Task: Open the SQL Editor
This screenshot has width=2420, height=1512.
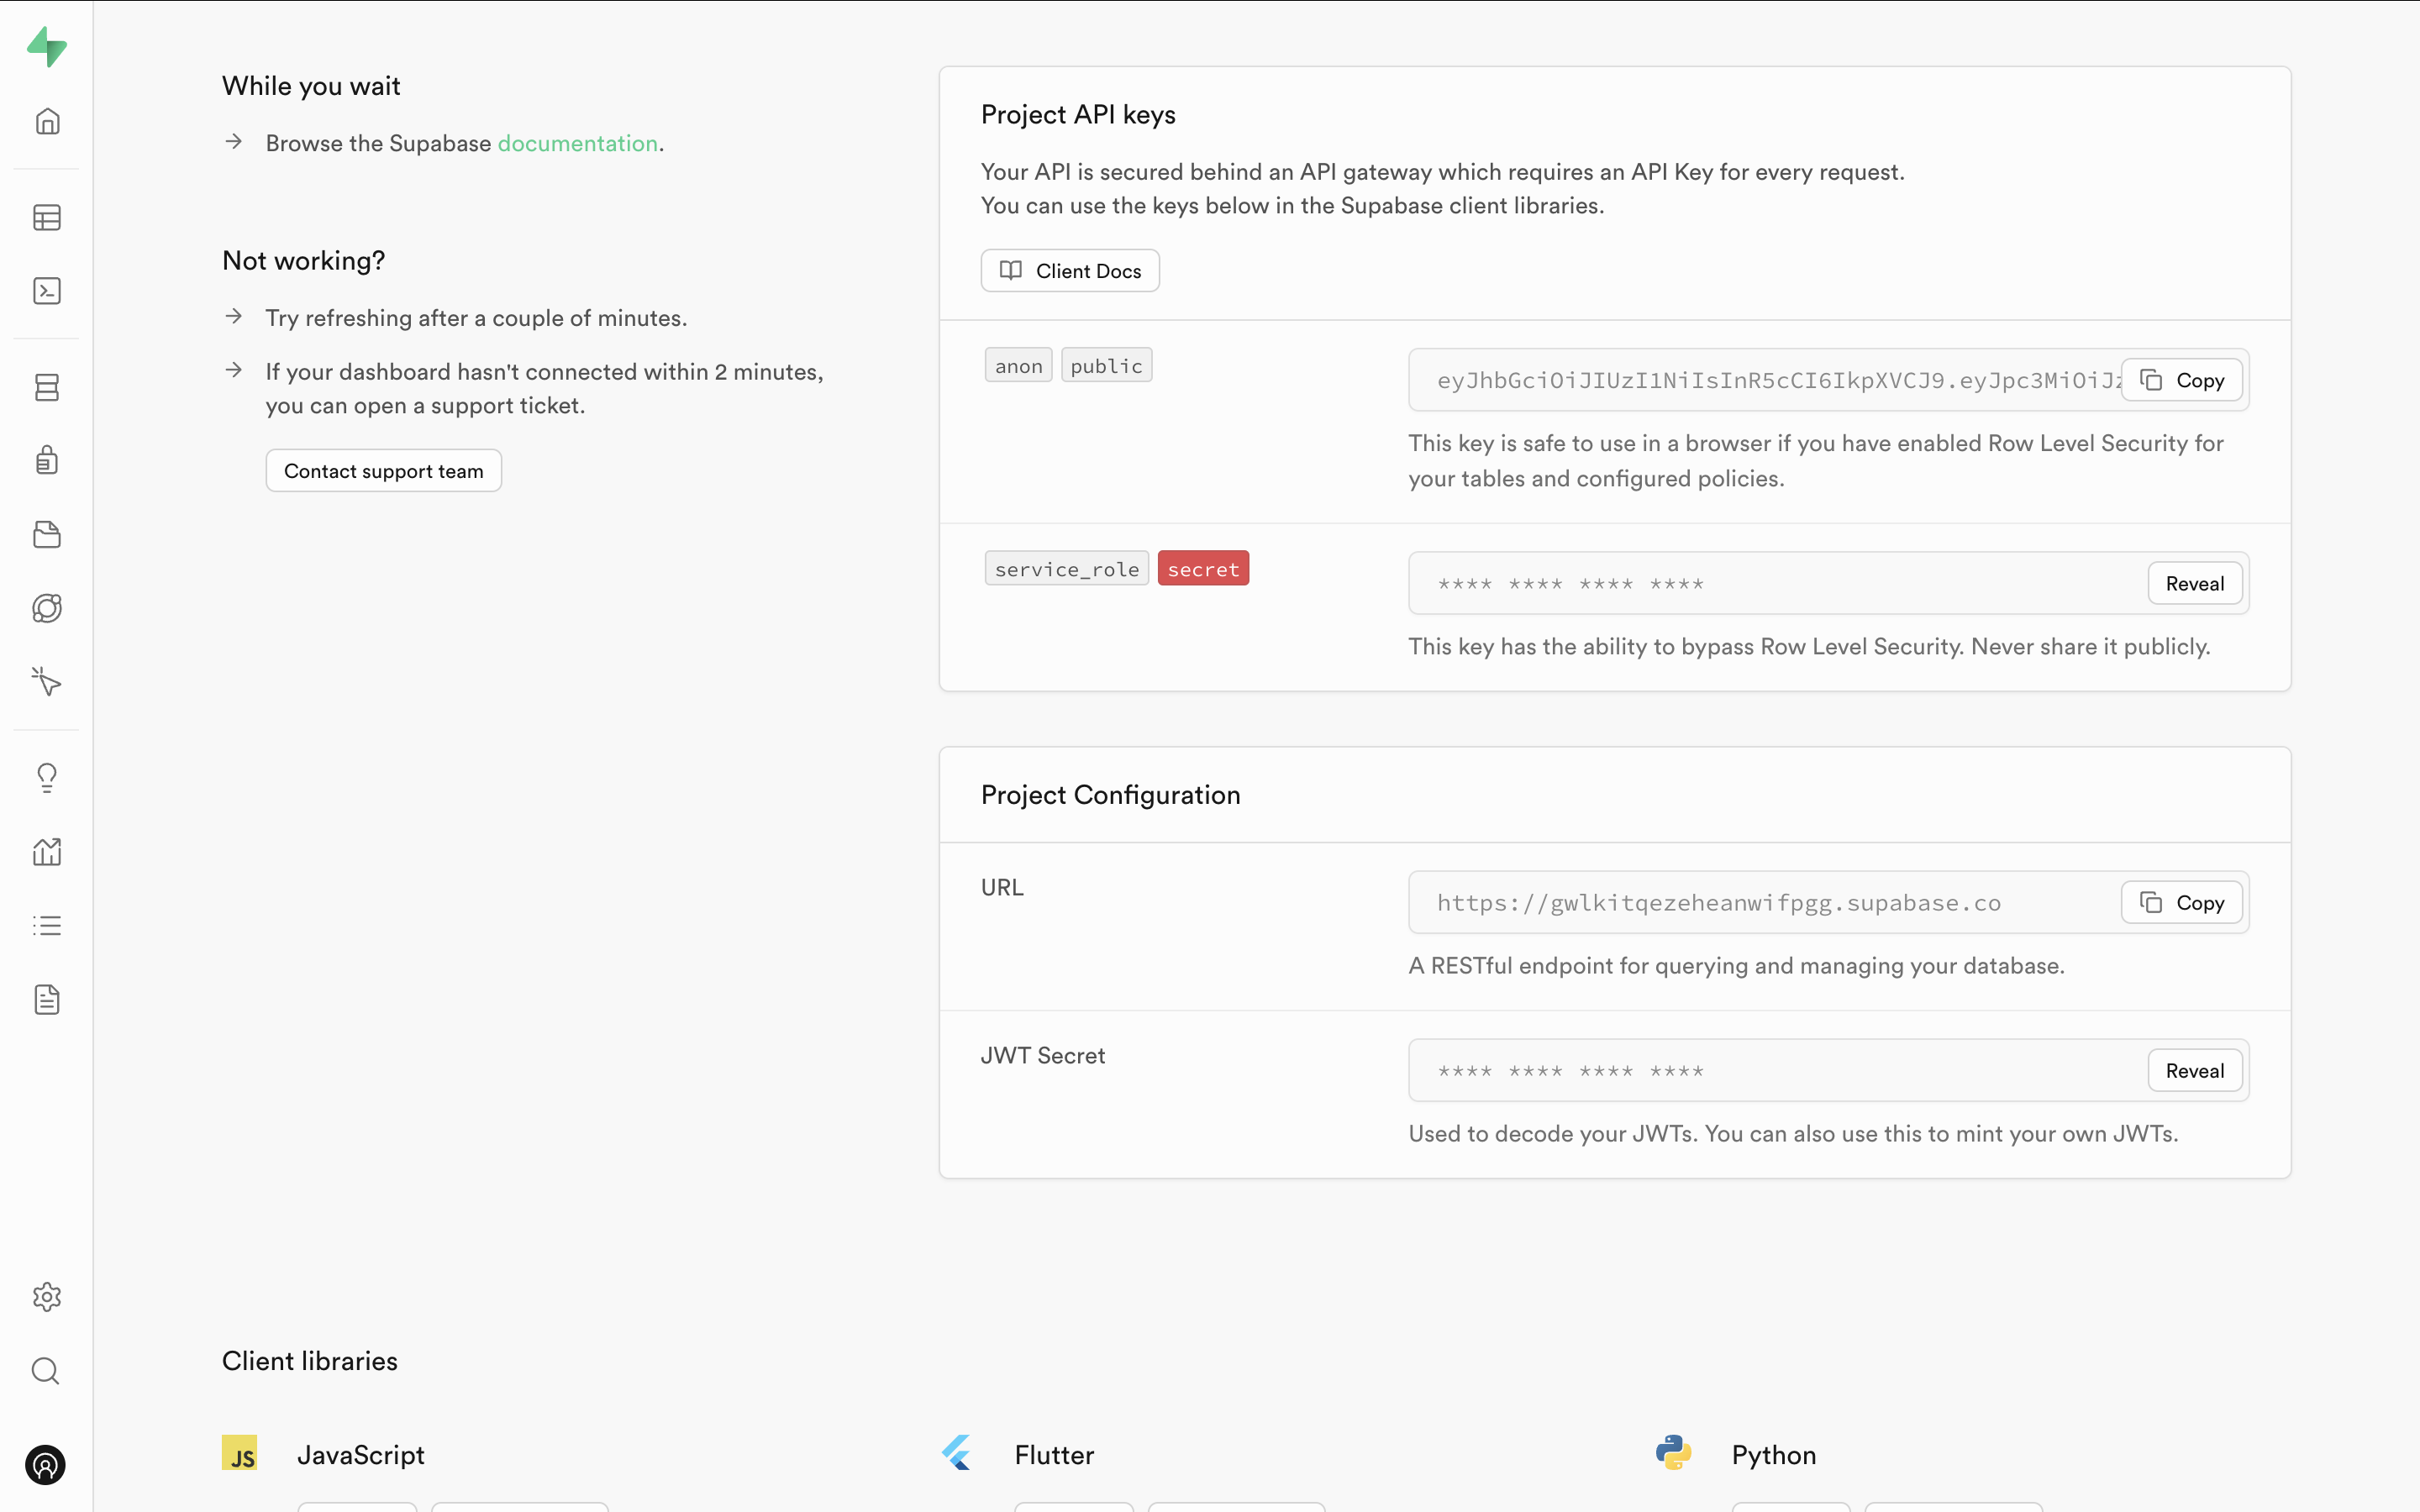Action: click(x=47, y=291)
